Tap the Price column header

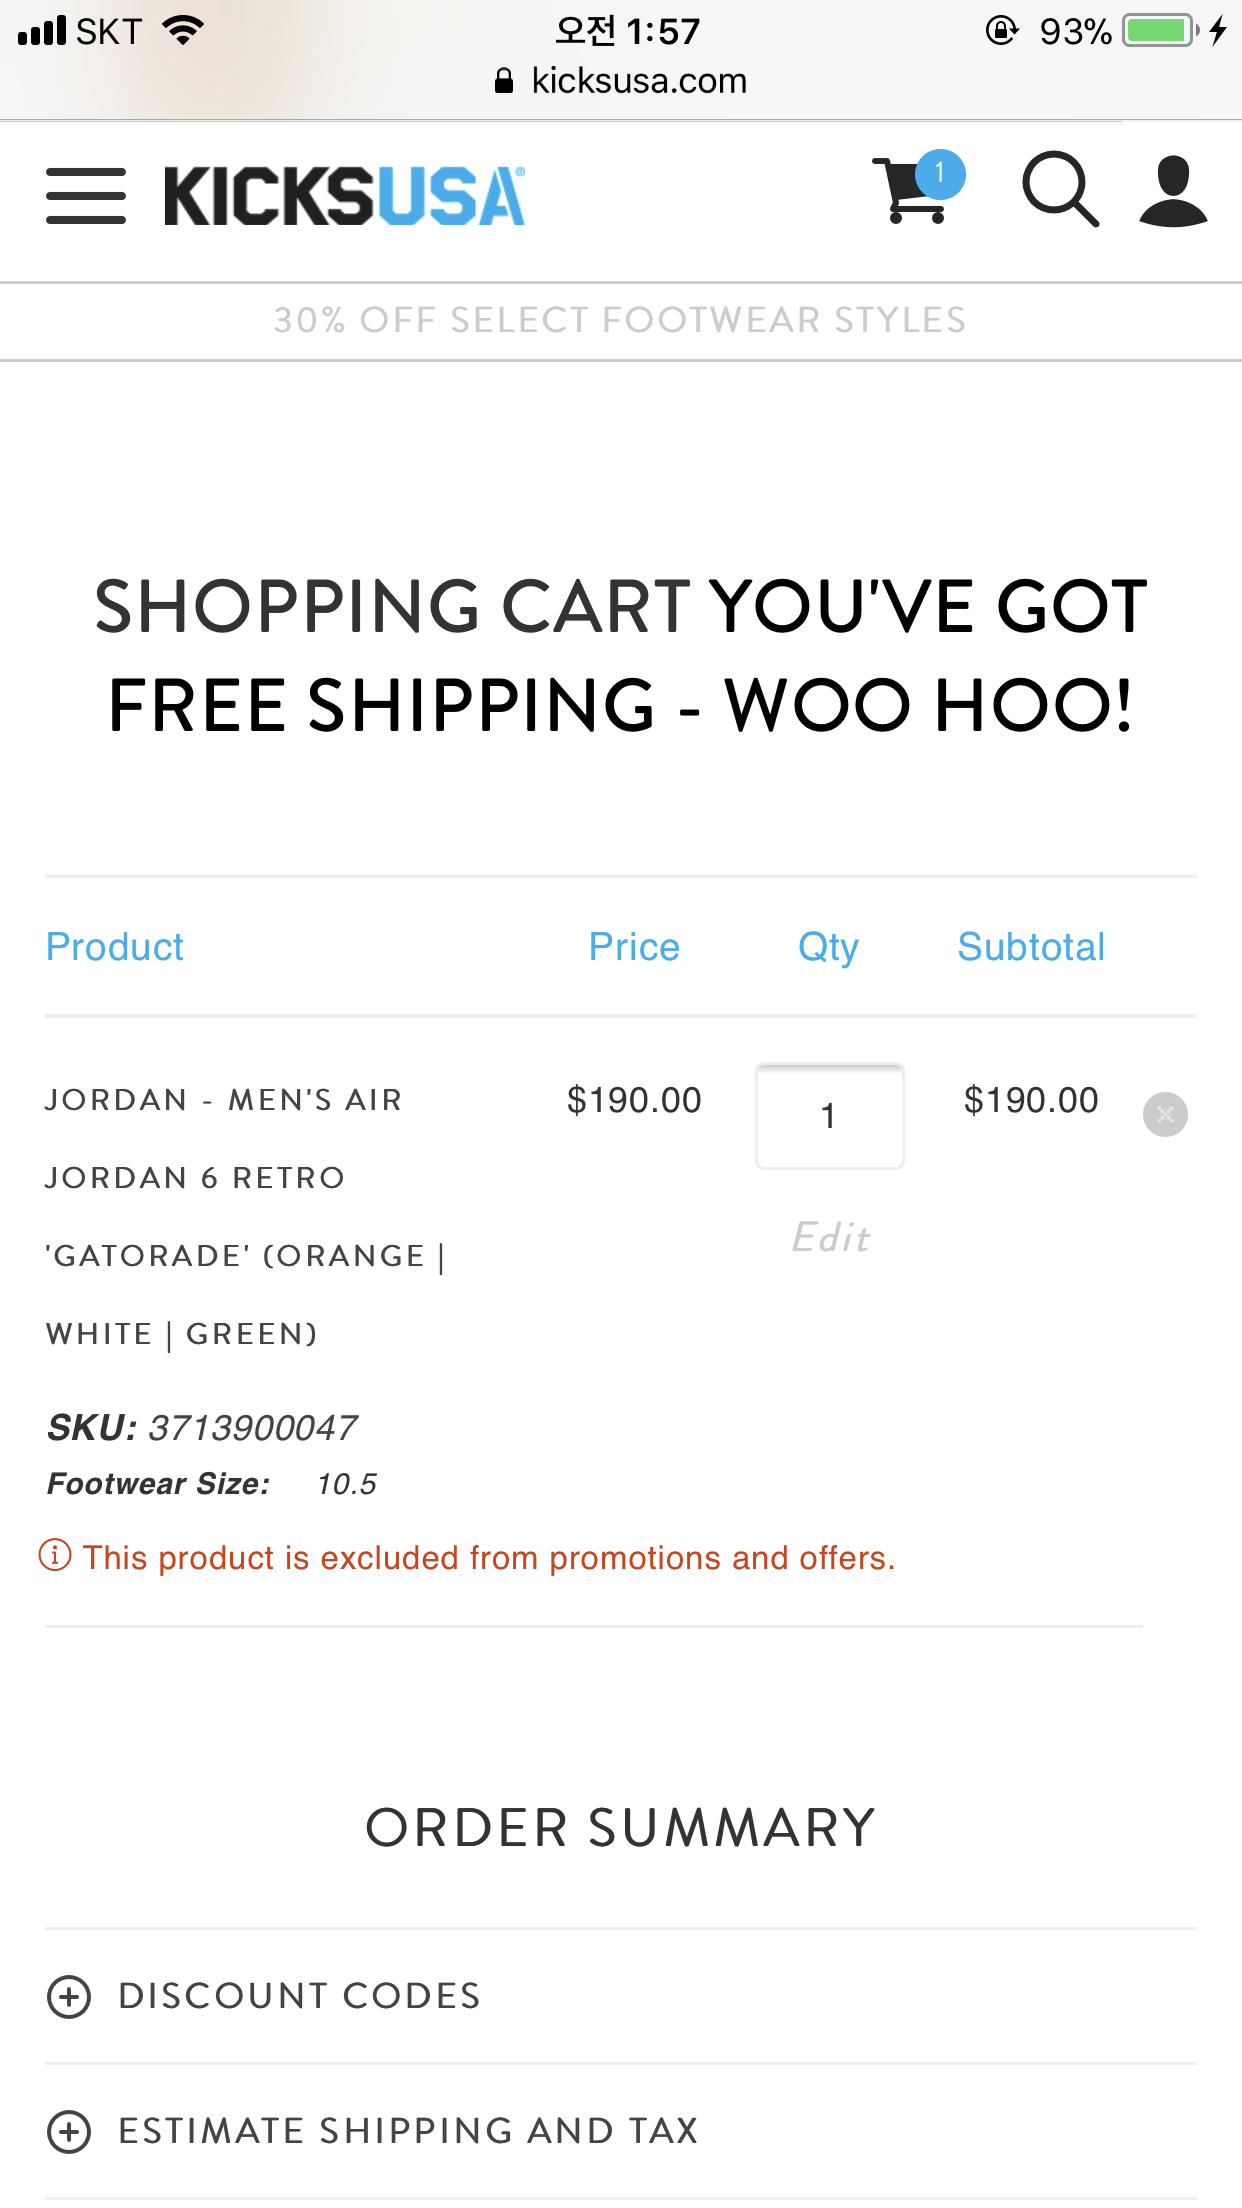pos(634,947)
